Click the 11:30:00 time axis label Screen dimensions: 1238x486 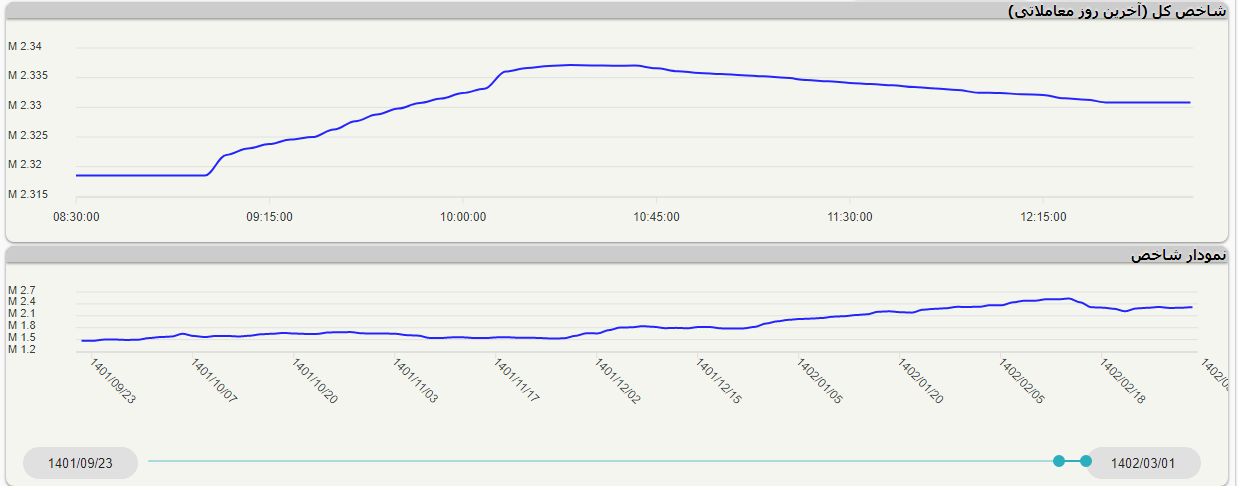(x=849, y=216)
